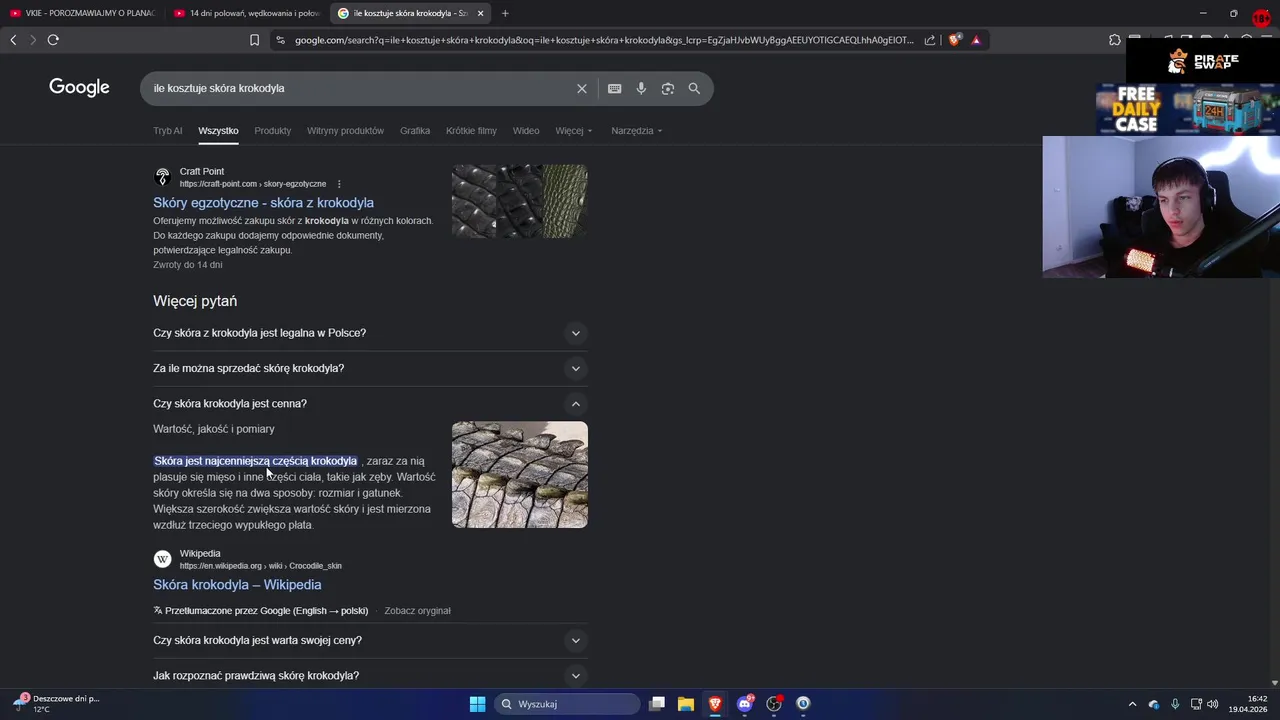Image resolution: width=1280 pixels, height=720 pixels.
Task: Switch to the 'Produkty' tab
Action: coord(272,131)
